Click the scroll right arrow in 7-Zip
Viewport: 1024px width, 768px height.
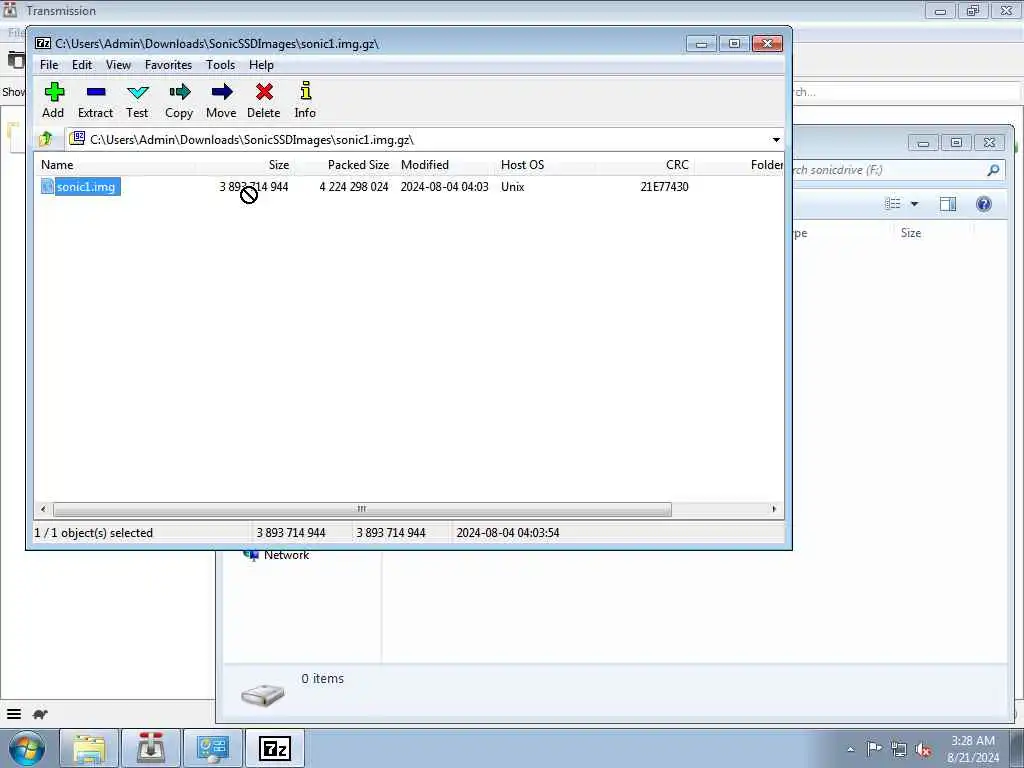click(x=775, y=509)
